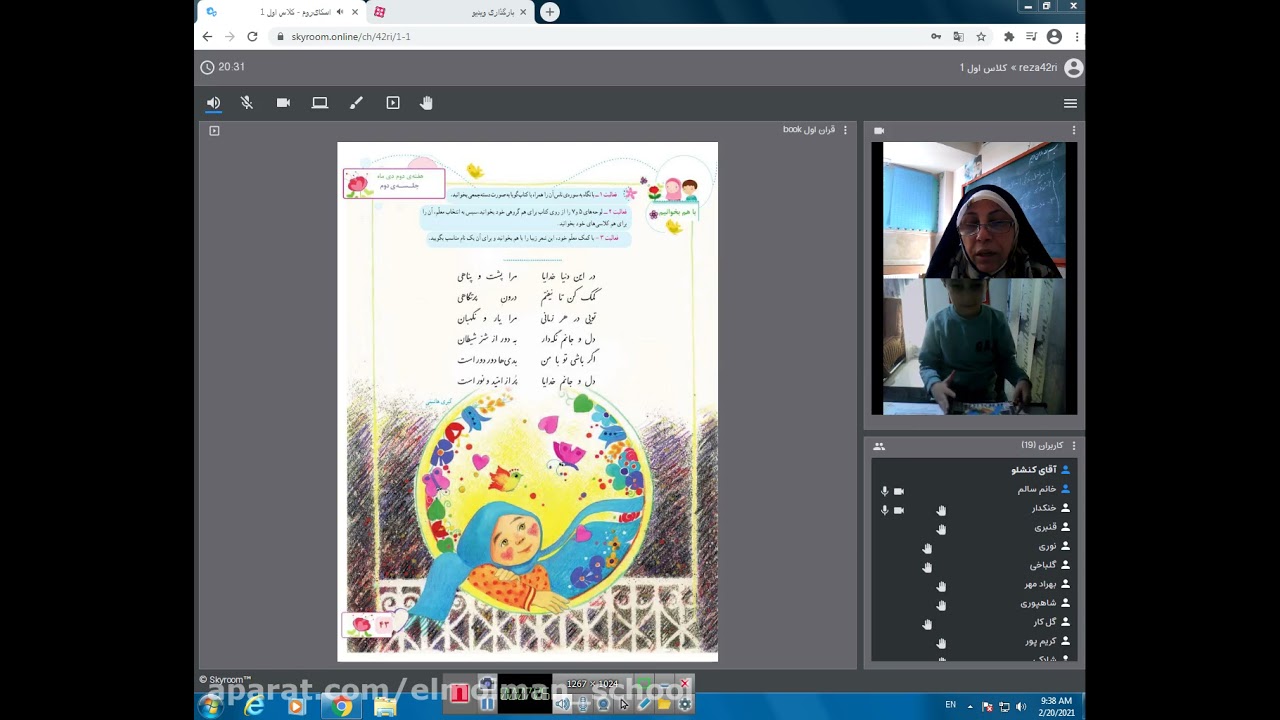
Task: Start screen sharing with the laptop icon
Action: [x=320, y=103]
